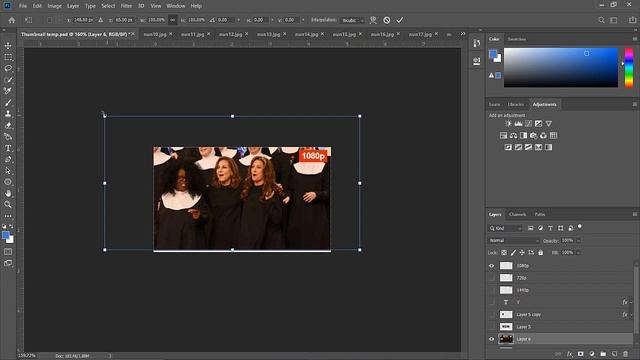The image size is (640, 360).
Task: Switch to the Libraries tab
Action: 516,104
